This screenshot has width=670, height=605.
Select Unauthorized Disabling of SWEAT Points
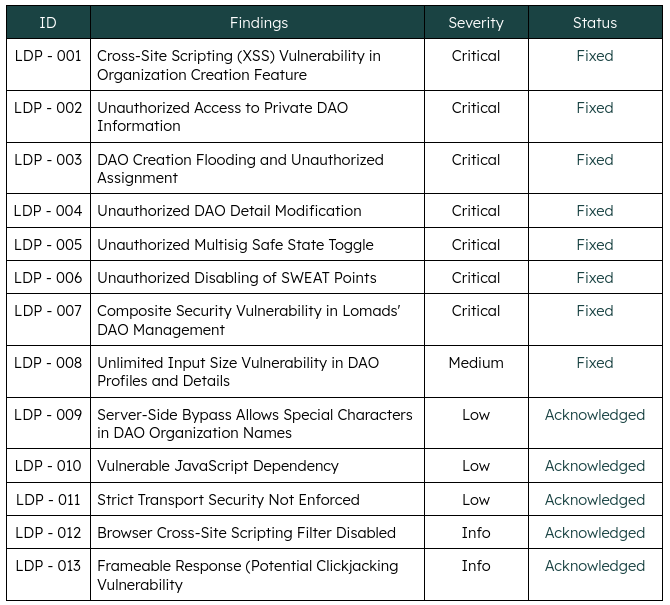point(237,278)
